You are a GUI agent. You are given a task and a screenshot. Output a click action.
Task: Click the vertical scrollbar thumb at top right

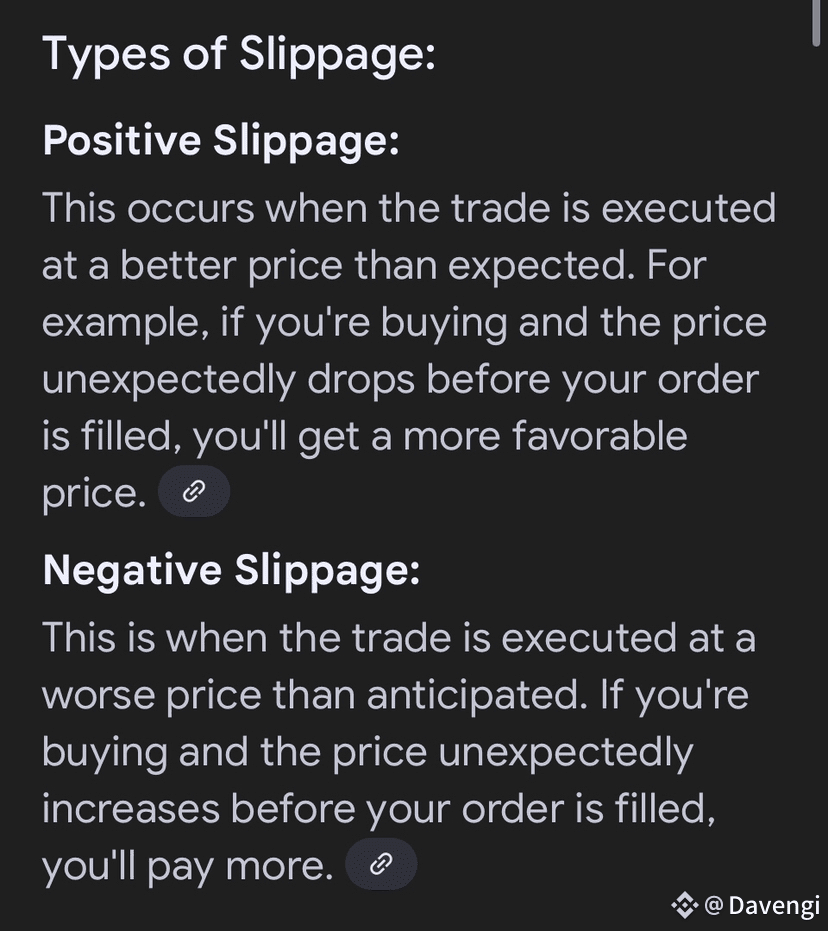[x=819, y=22]
